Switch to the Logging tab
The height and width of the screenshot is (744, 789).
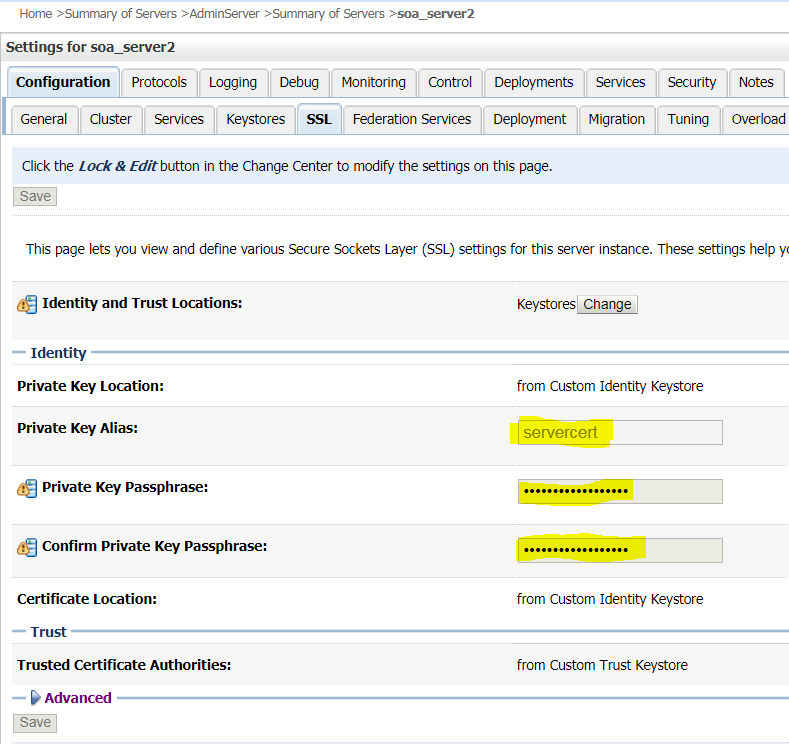point(233,82)
